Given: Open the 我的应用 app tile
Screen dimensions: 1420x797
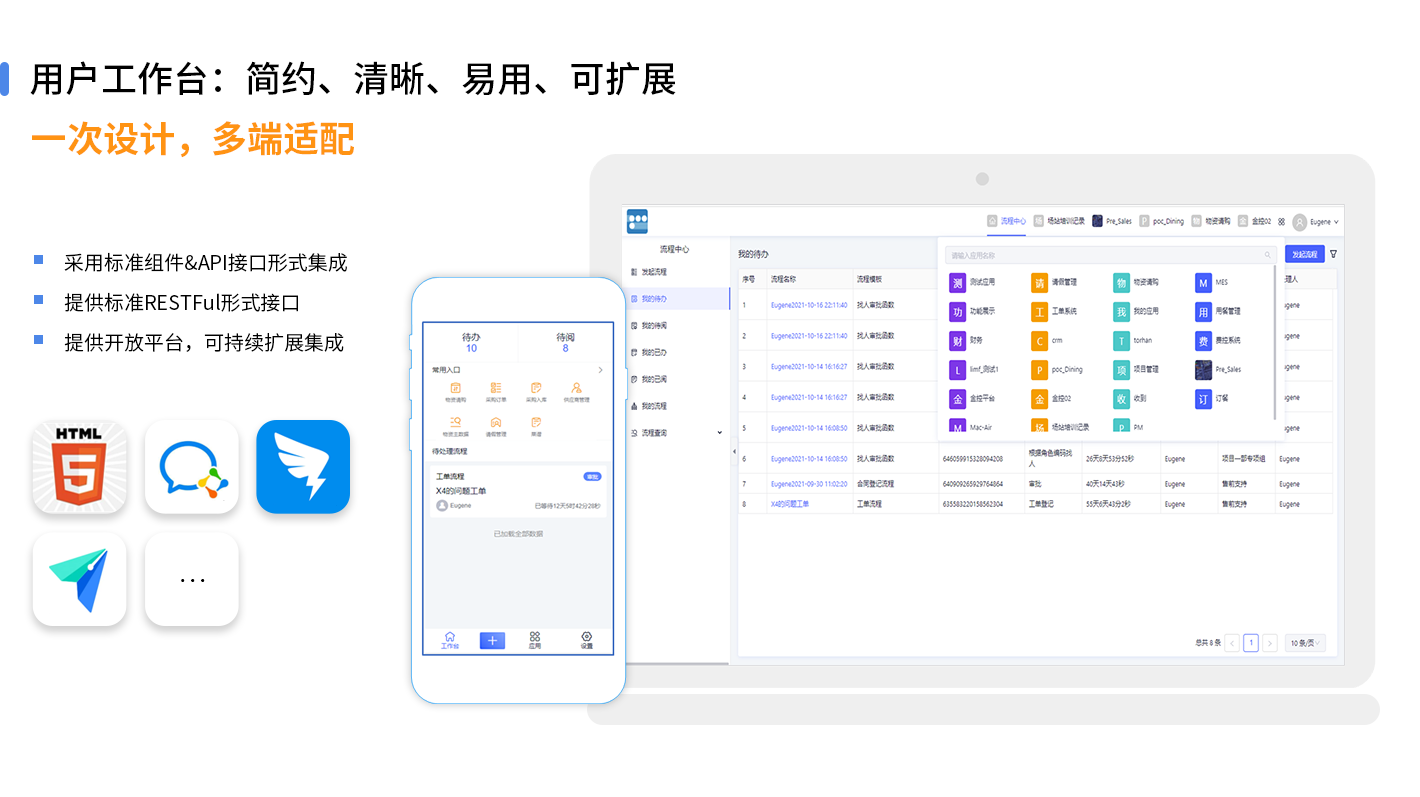Looking at the screenshot, I should (1137, 312).
